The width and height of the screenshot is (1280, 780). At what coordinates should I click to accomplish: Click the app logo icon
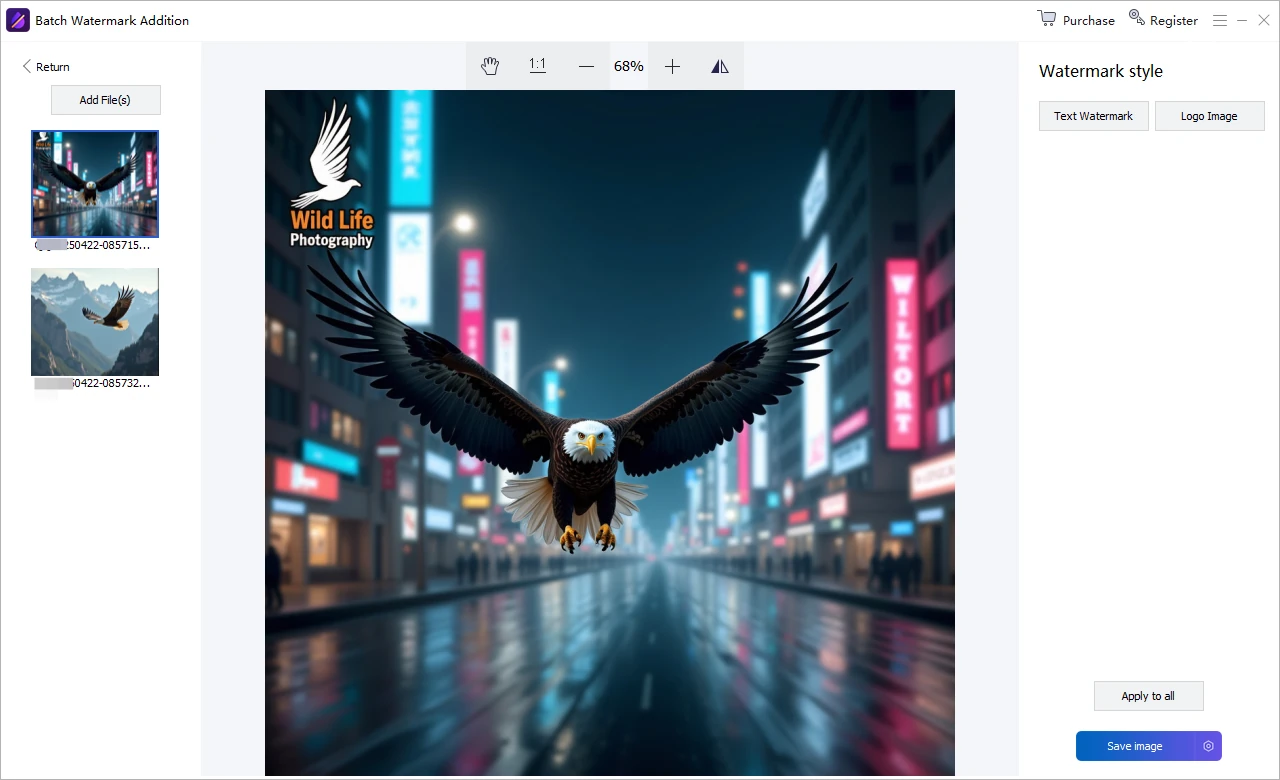point(18,20)
